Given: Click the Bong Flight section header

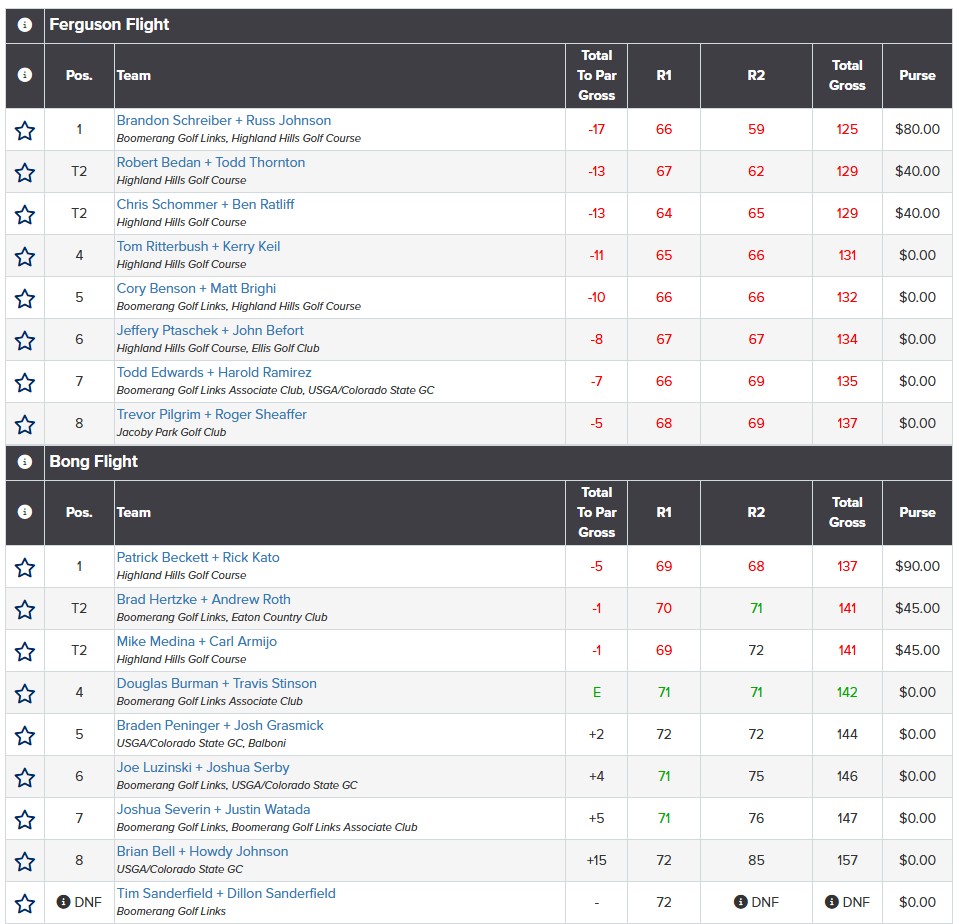Looking at the screenshot, I should click(x=479, y=462).
